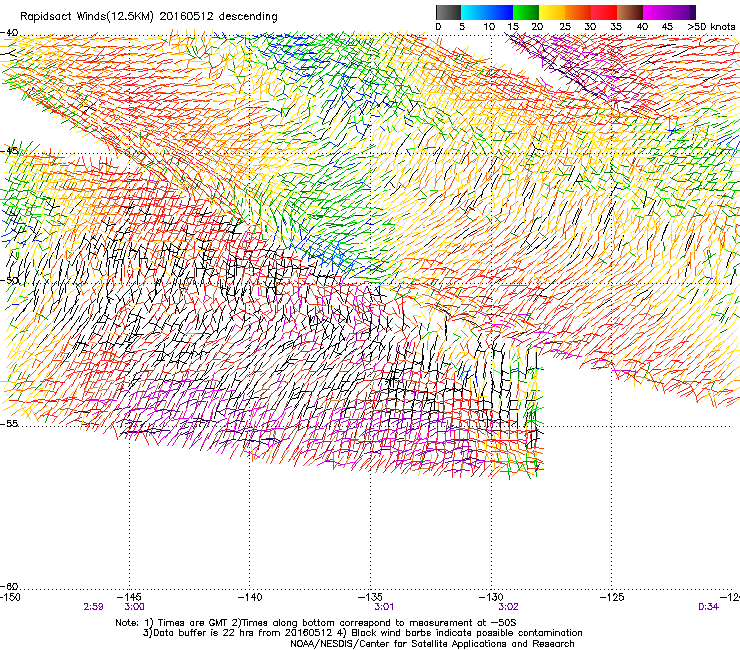Click the -60 latitude axis label

pos(9,586)
